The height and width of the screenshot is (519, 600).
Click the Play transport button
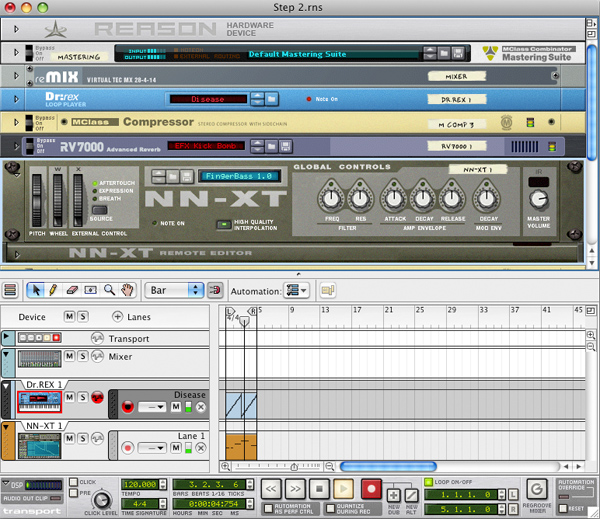[344, 489]
